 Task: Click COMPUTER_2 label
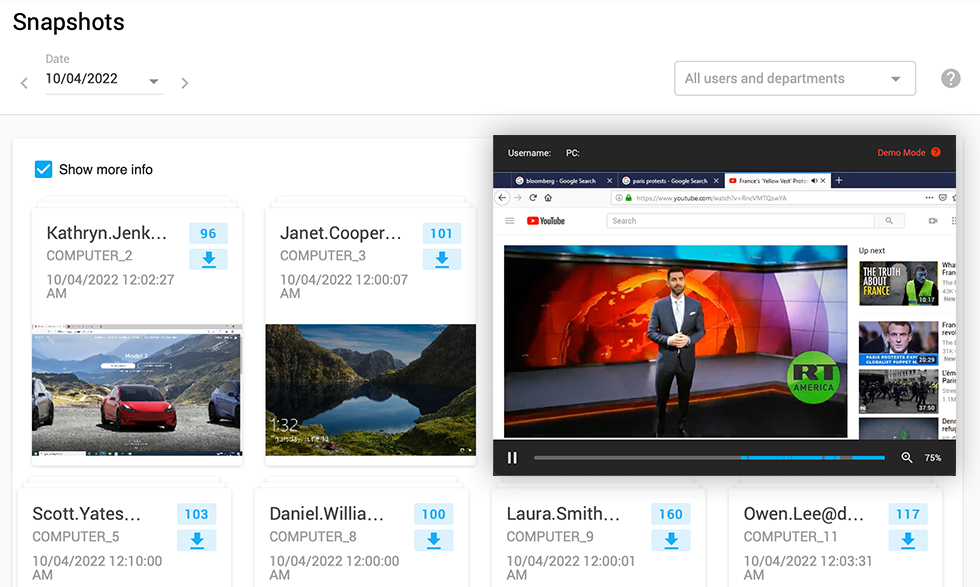pyautogui.click(x=89, y=256)
